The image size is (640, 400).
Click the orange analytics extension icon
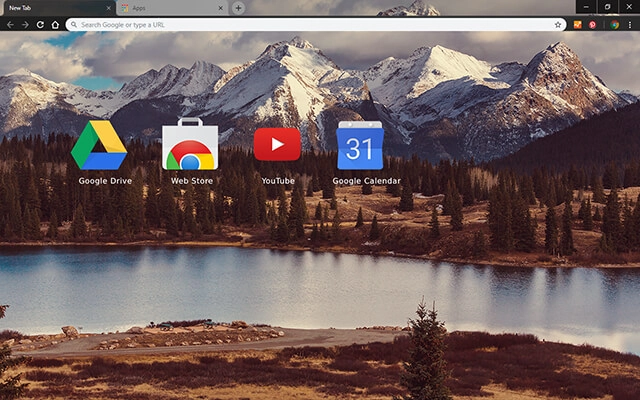(578, 25)
